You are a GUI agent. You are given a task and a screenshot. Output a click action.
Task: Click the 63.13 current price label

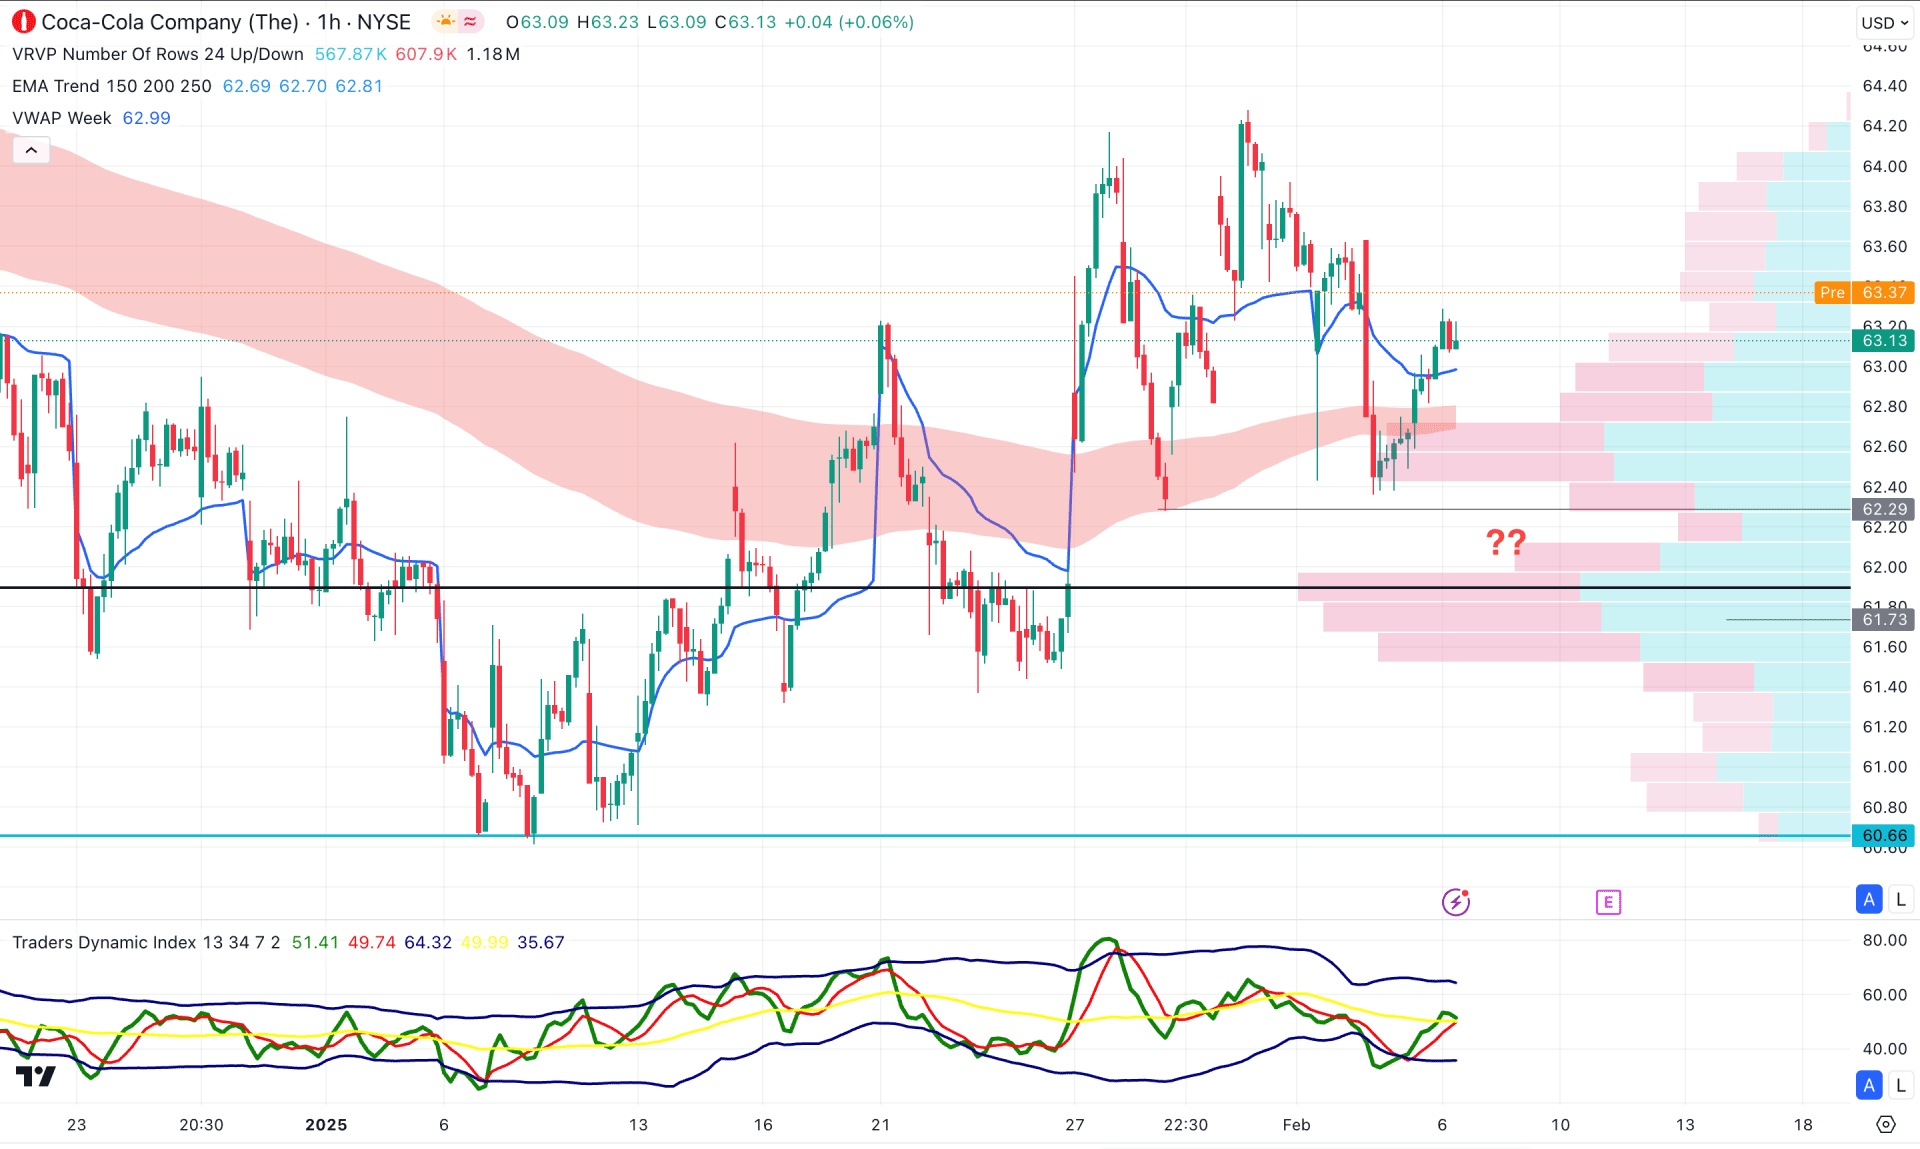tap(1884, 340)
